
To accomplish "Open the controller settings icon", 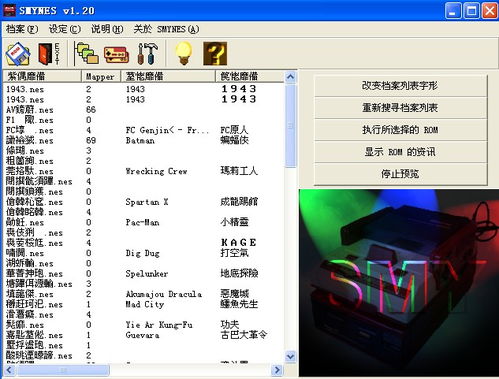I will 116,54.
